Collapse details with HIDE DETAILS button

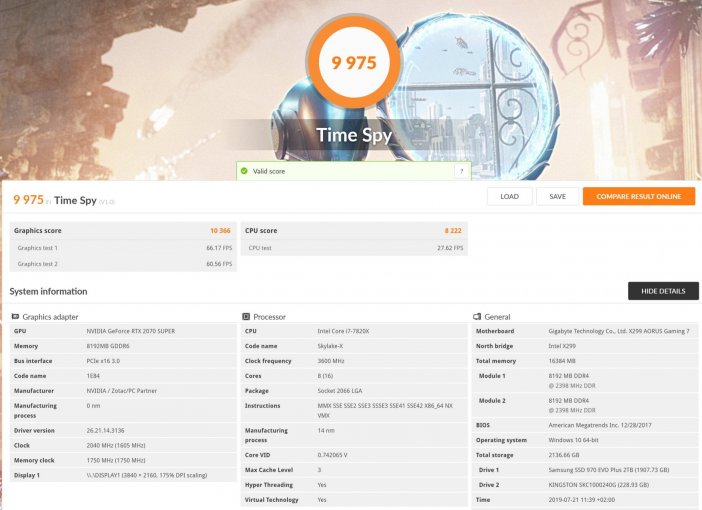(x=663, y=291)
